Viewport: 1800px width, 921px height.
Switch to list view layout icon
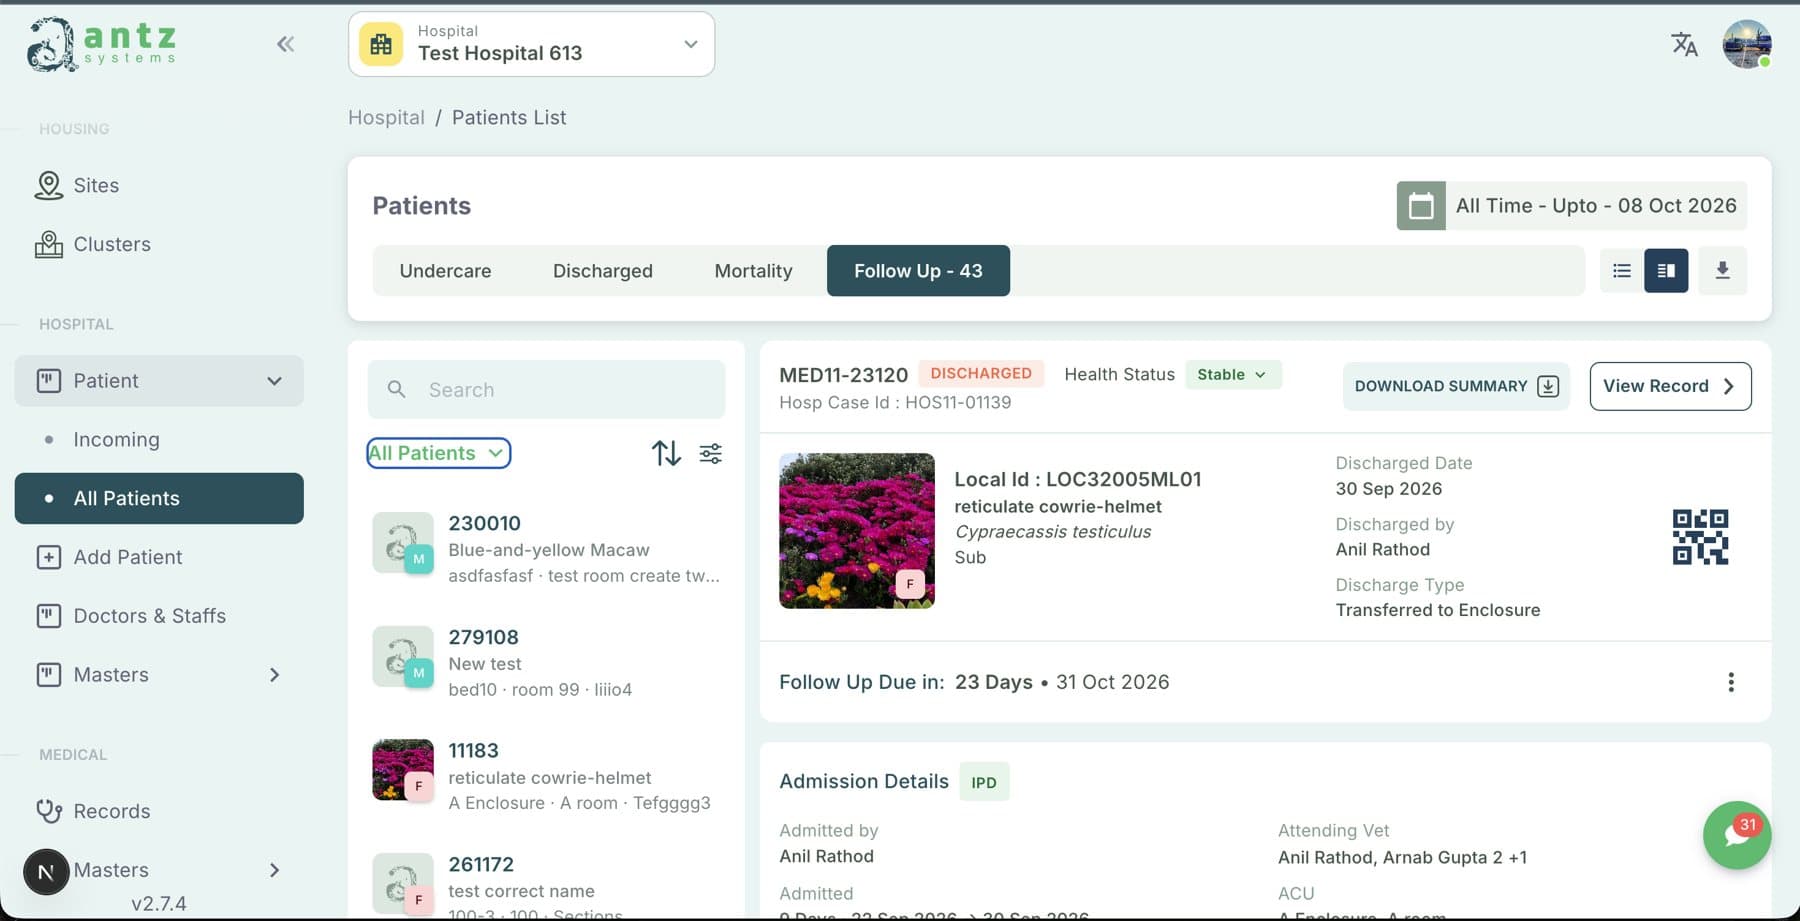1622,271
